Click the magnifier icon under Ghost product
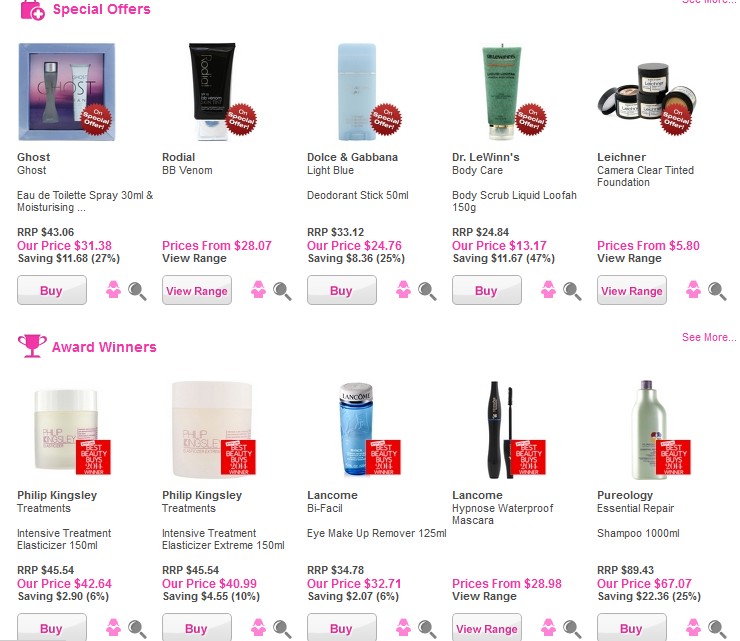The height and width of the screenshot is (641, 740). click(x=137, y=291)
